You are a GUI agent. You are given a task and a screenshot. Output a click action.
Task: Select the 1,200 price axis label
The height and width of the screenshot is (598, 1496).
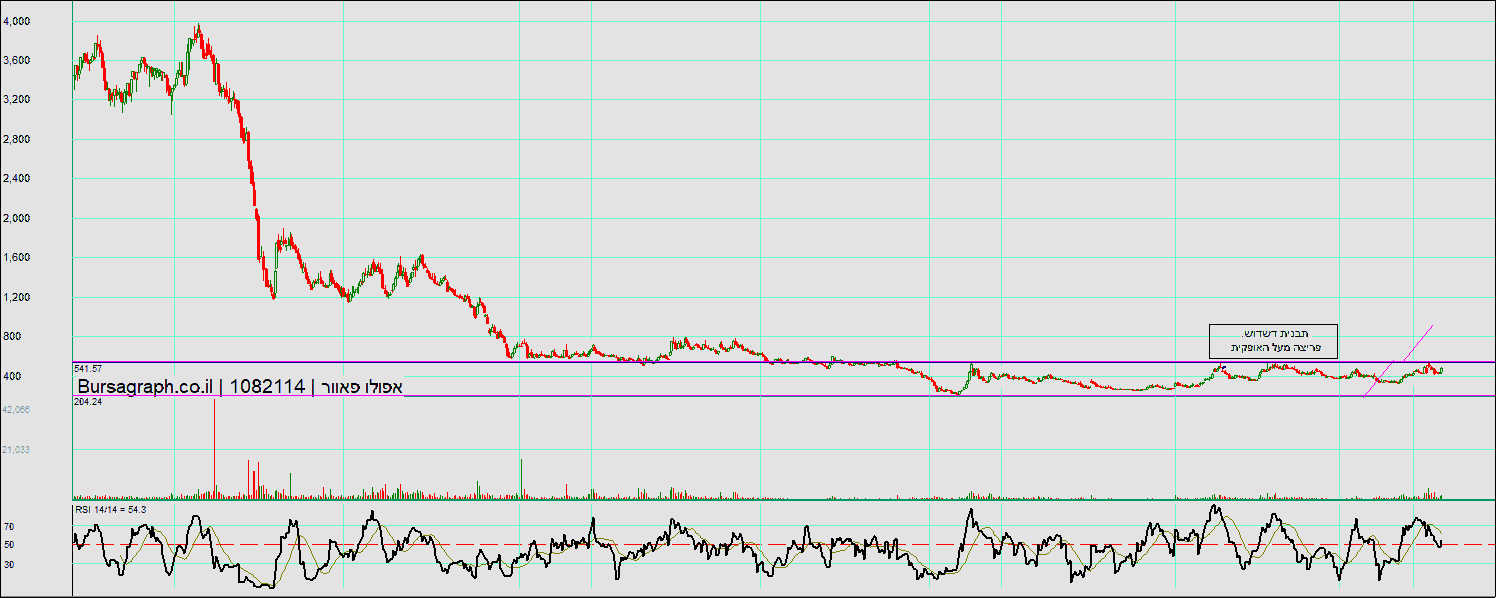(x=16, y=298)
